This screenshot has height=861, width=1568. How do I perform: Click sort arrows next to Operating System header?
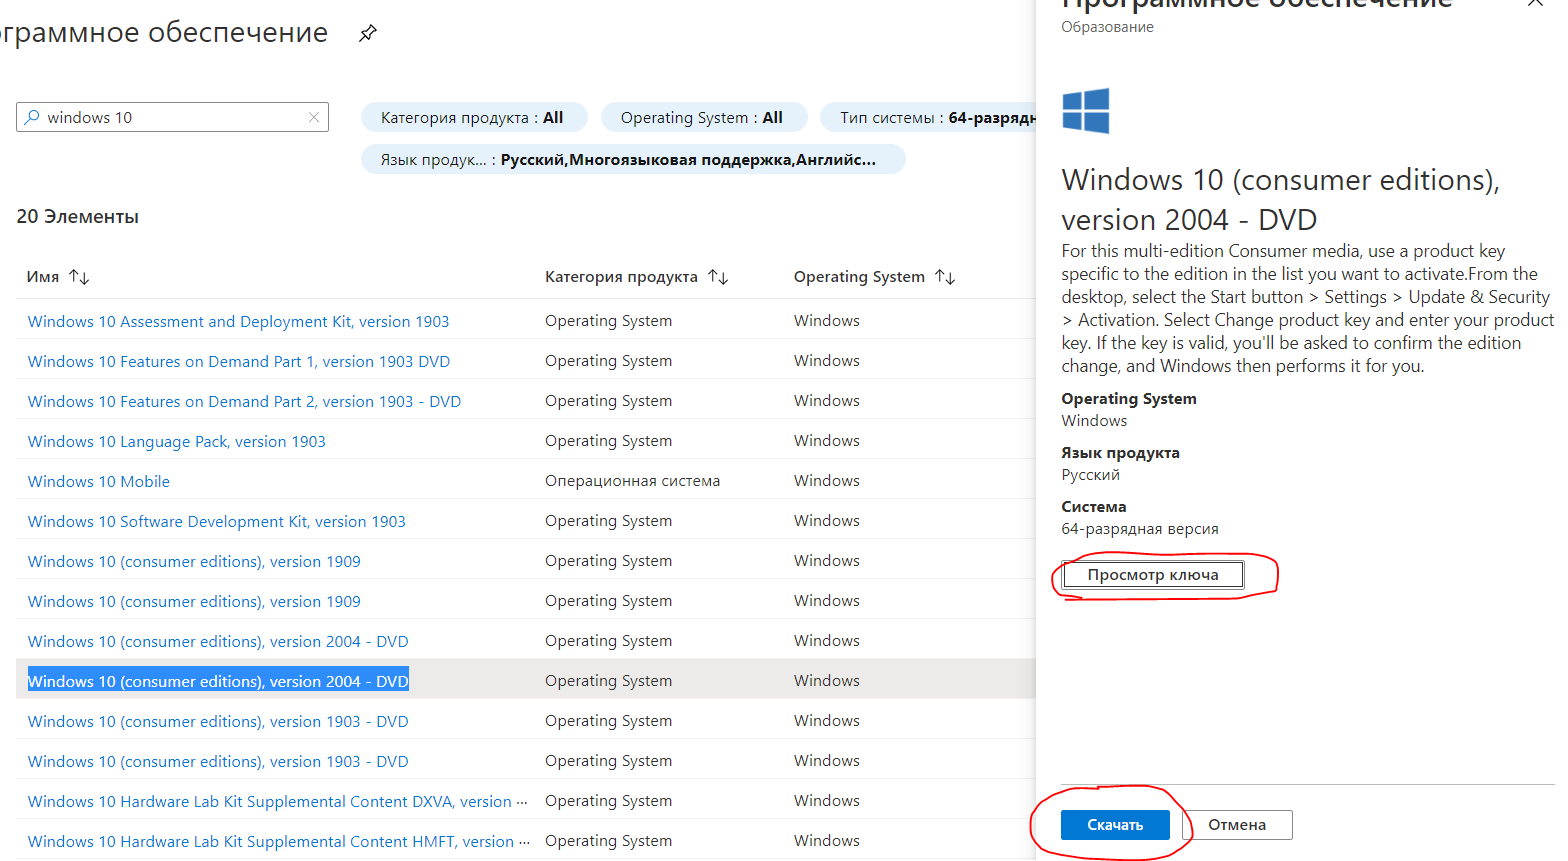tap(945, 277)
